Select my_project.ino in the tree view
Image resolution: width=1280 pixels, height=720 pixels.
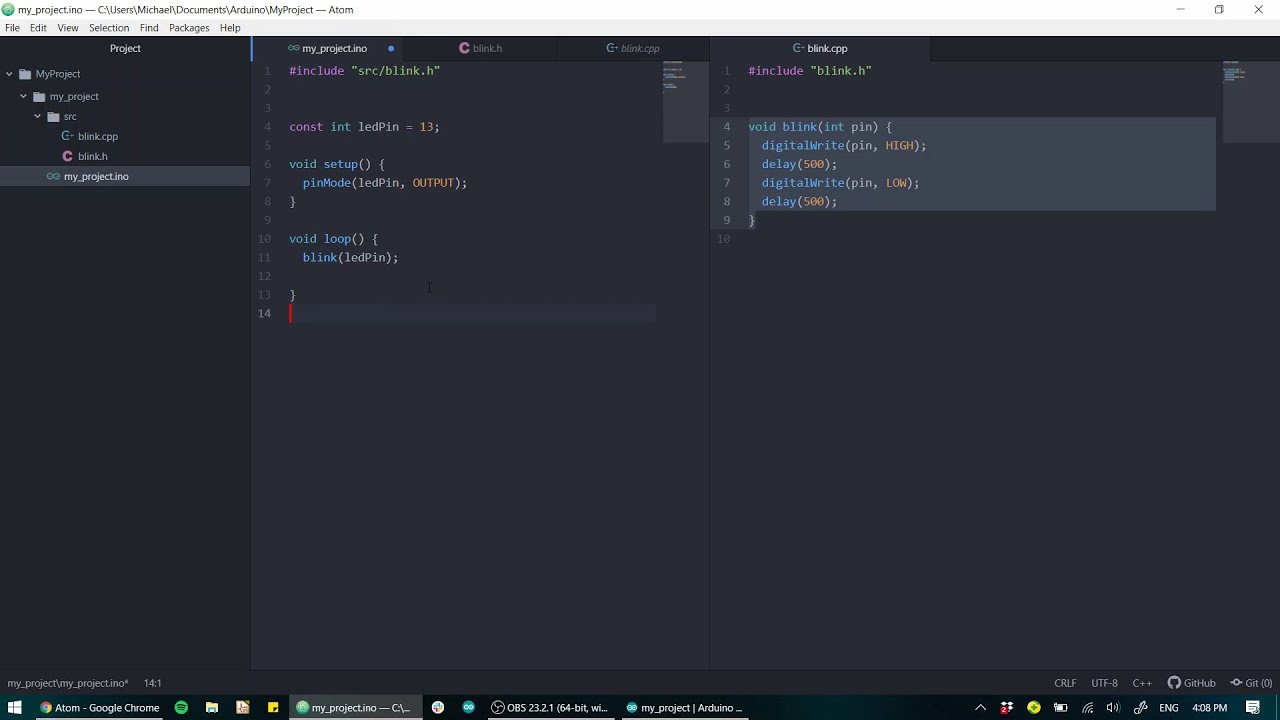click(96, 176)
